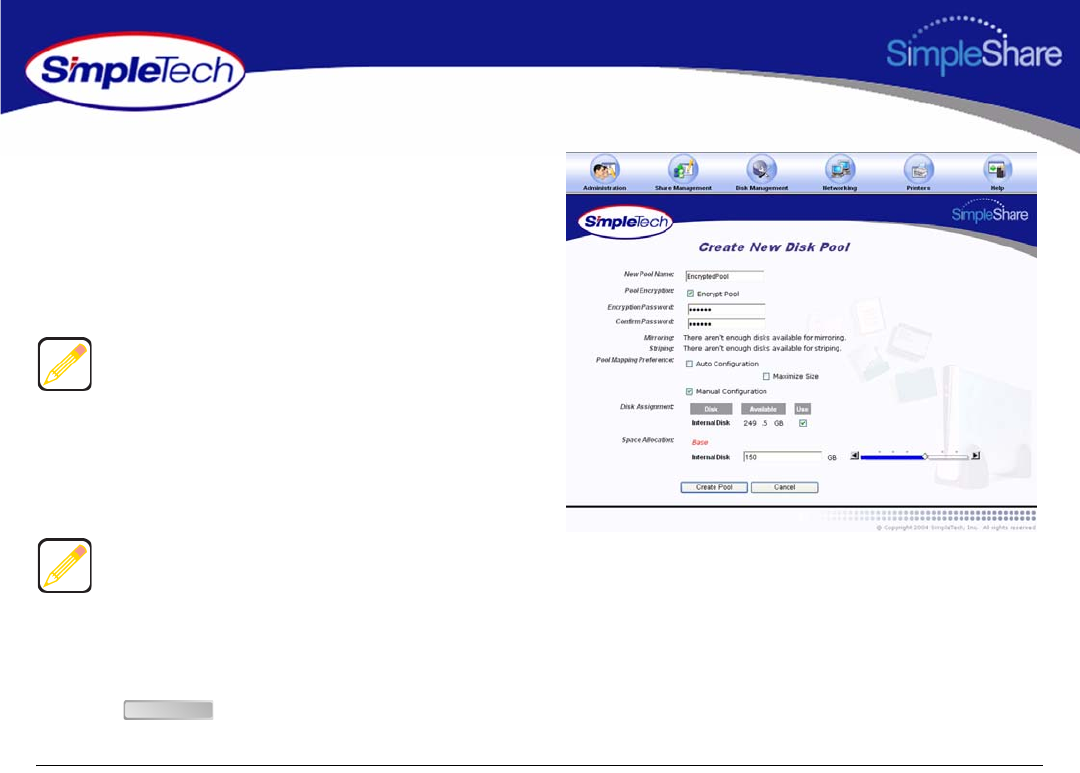Click the Encryption Password field
This screenshot has height=773, width=1080.
click(727, 309)
